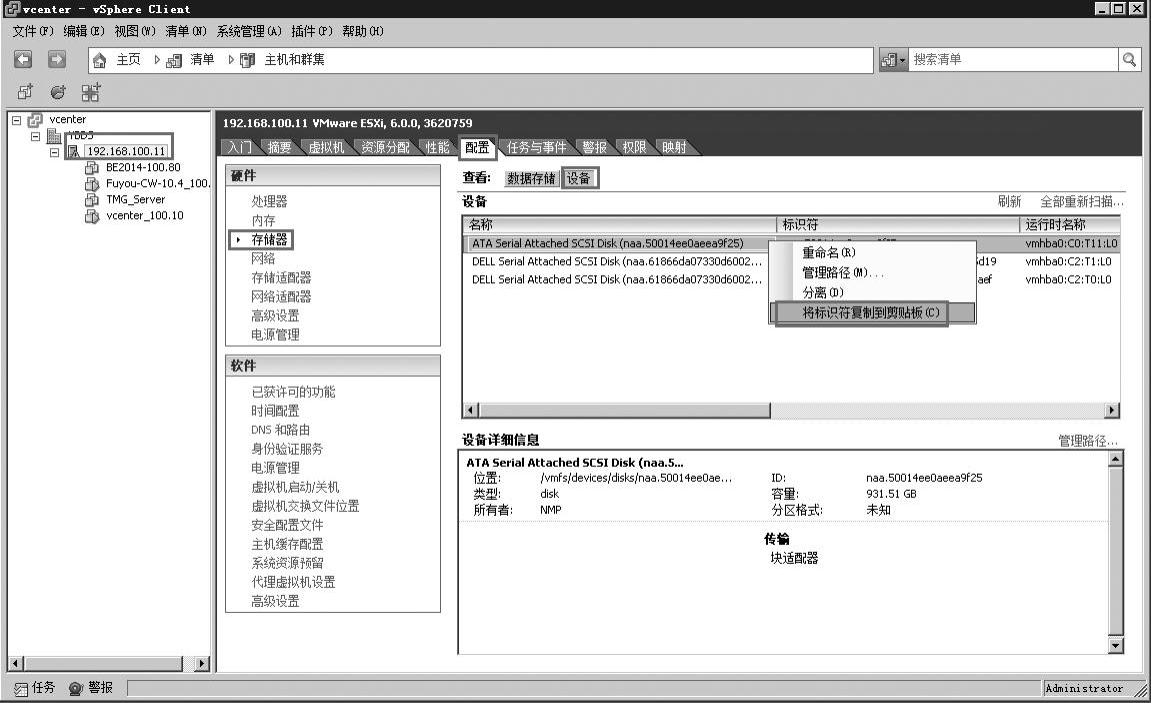Open the 主页 breadcrumb arrow dropdown
The width and height of the screenshot is (1151, 703).
coord(157,59)
